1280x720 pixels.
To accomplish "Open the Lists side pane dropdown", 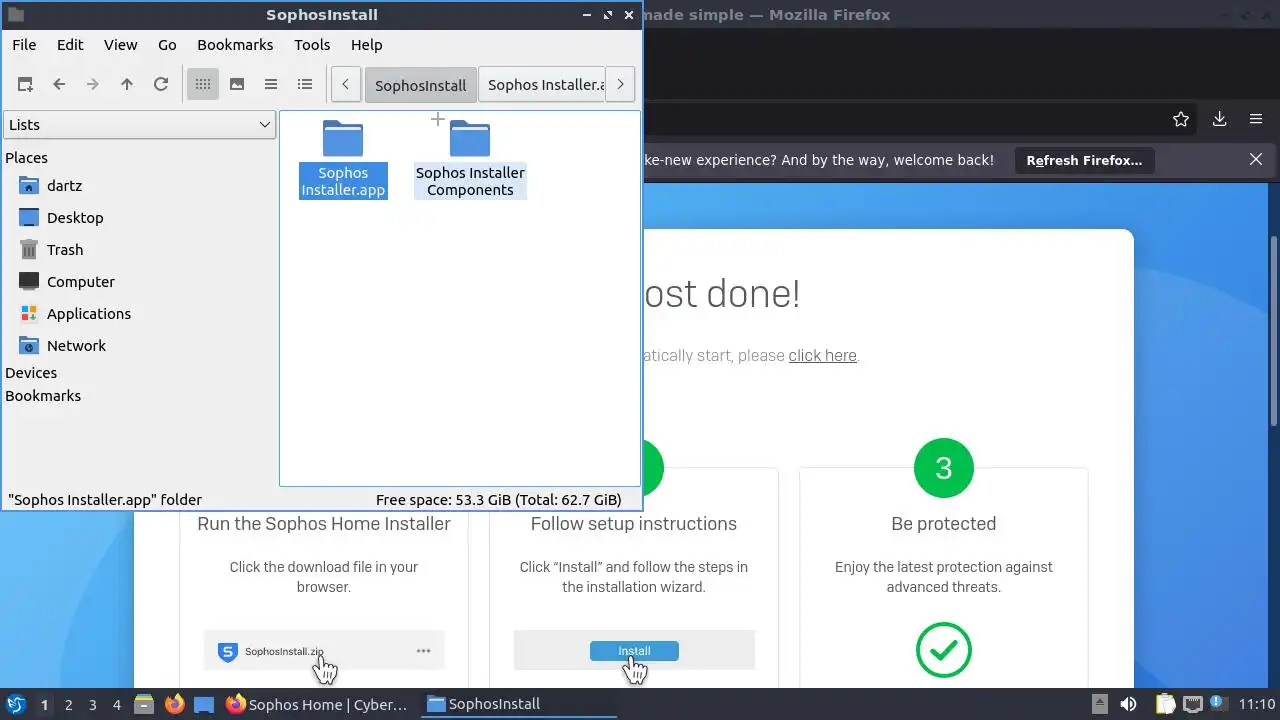I will 139,125.
